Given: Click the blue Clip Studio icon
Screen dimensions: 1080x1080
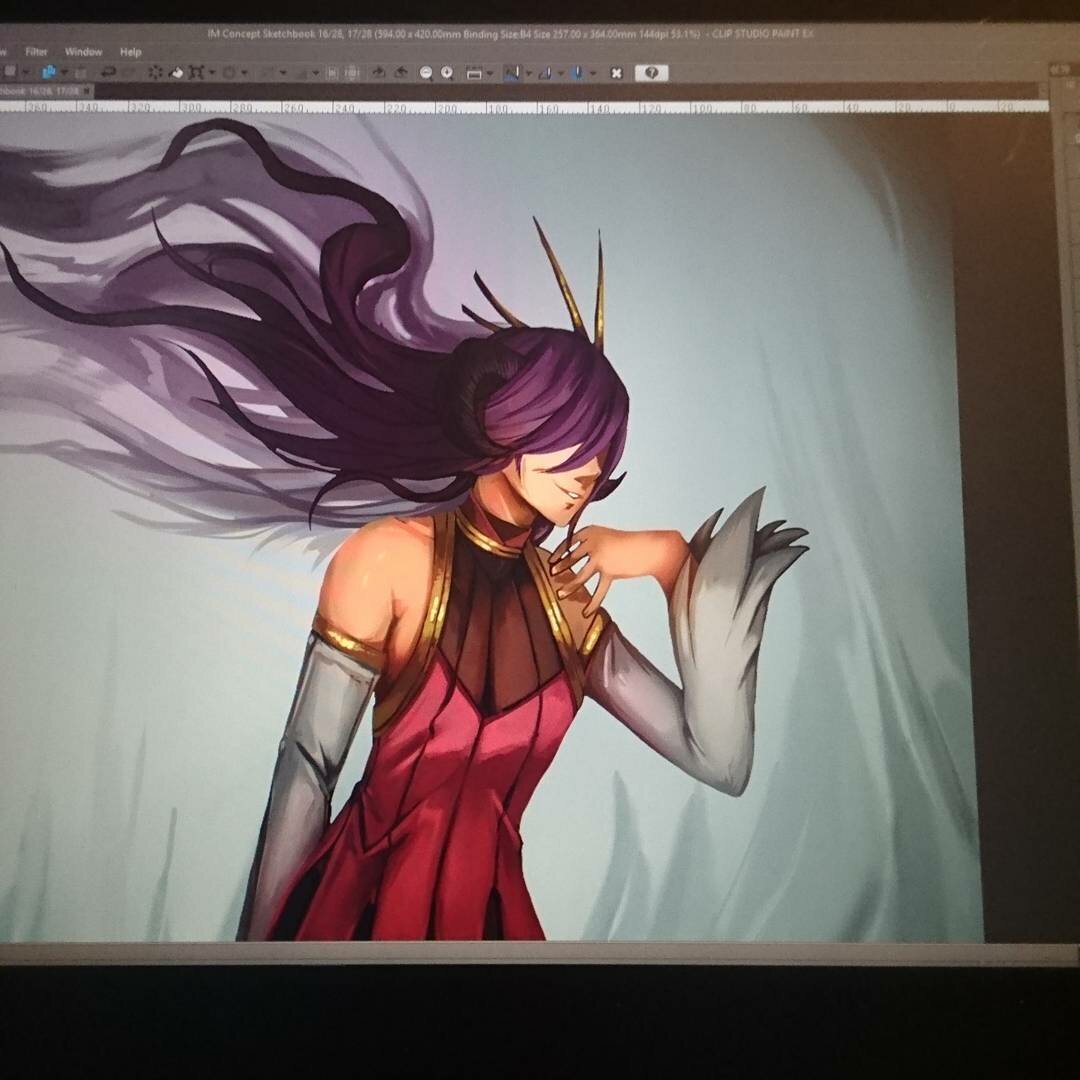Looking at the screenshot, I should tap(48, 73).
